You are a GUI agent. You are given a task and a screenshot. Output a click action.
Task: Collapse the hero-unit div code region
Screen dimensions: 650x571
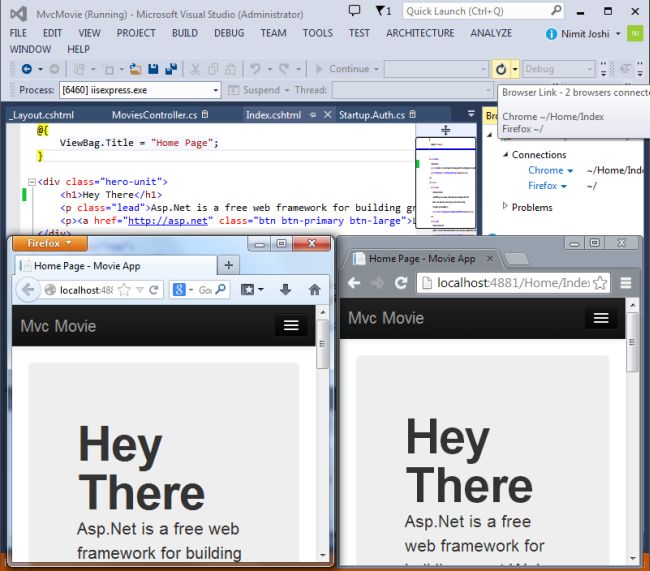32,182
